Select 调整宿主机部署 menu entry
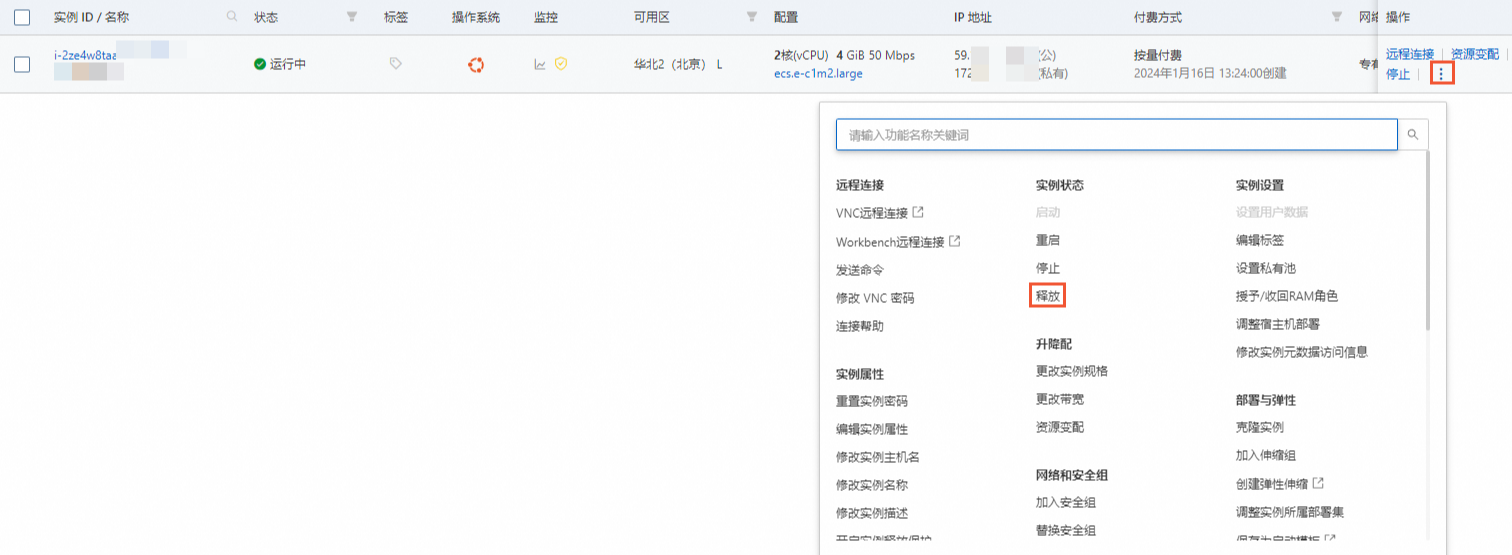The width and height of the screenshot is (1512, 555). 1278,324
